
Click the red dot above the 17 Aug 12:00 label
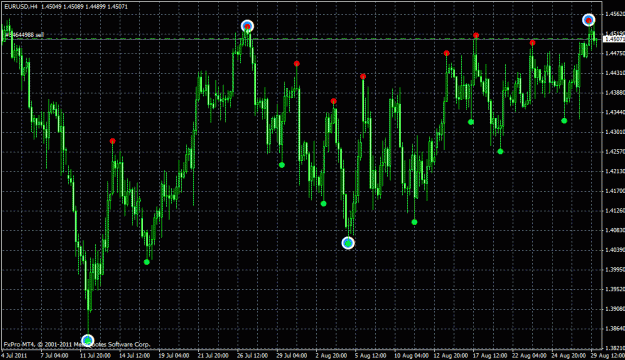(x=476, y=35)
